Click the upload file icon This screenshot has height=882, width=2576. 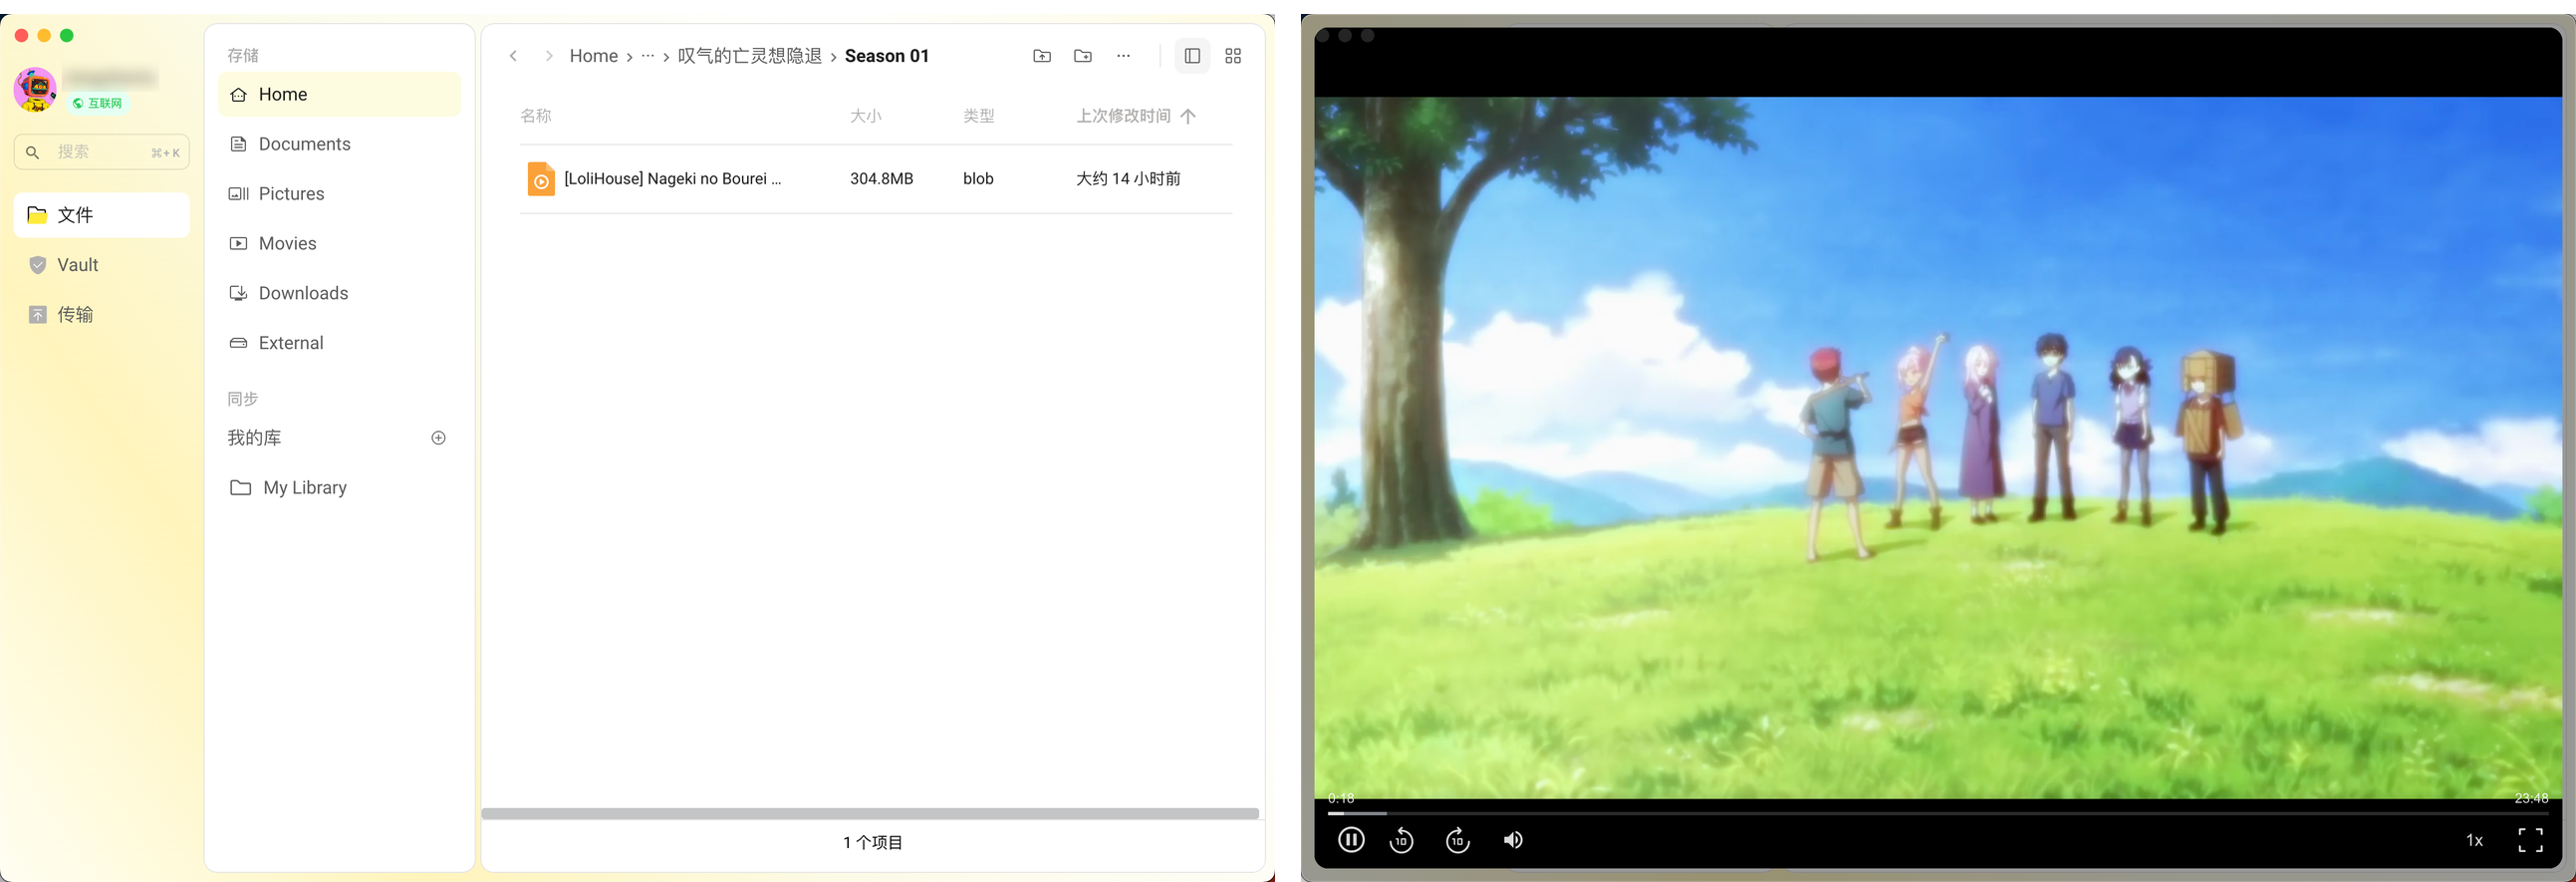coord(1041,56)
